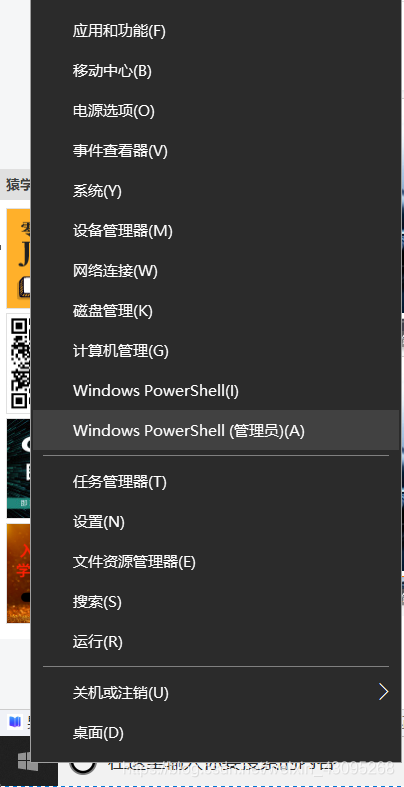Open 任务管理器(T)
404x787 pixels.
216,482
